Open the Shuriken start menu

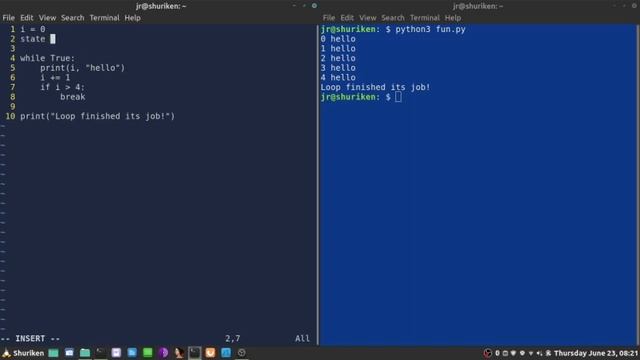tap(24, 353)
